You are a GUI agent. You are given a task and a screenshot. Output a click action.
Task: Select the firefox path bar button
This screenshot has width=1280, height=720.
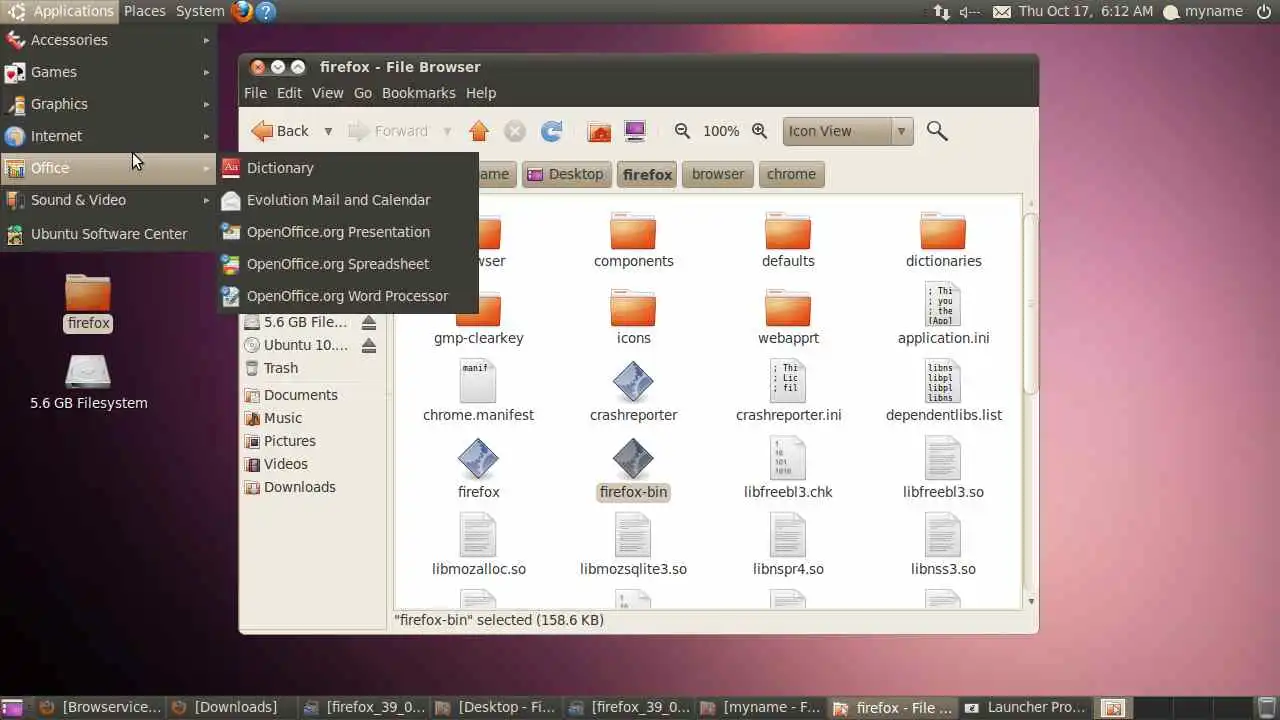(647, 174)
